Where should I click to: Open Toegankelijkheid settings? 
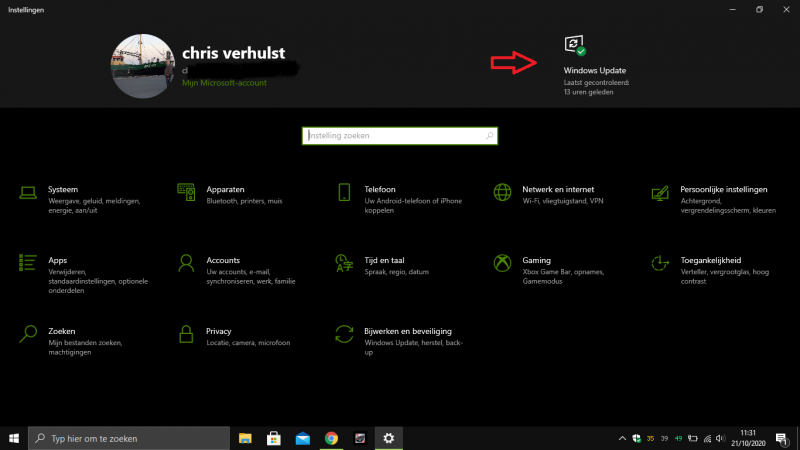coord(710,260)
